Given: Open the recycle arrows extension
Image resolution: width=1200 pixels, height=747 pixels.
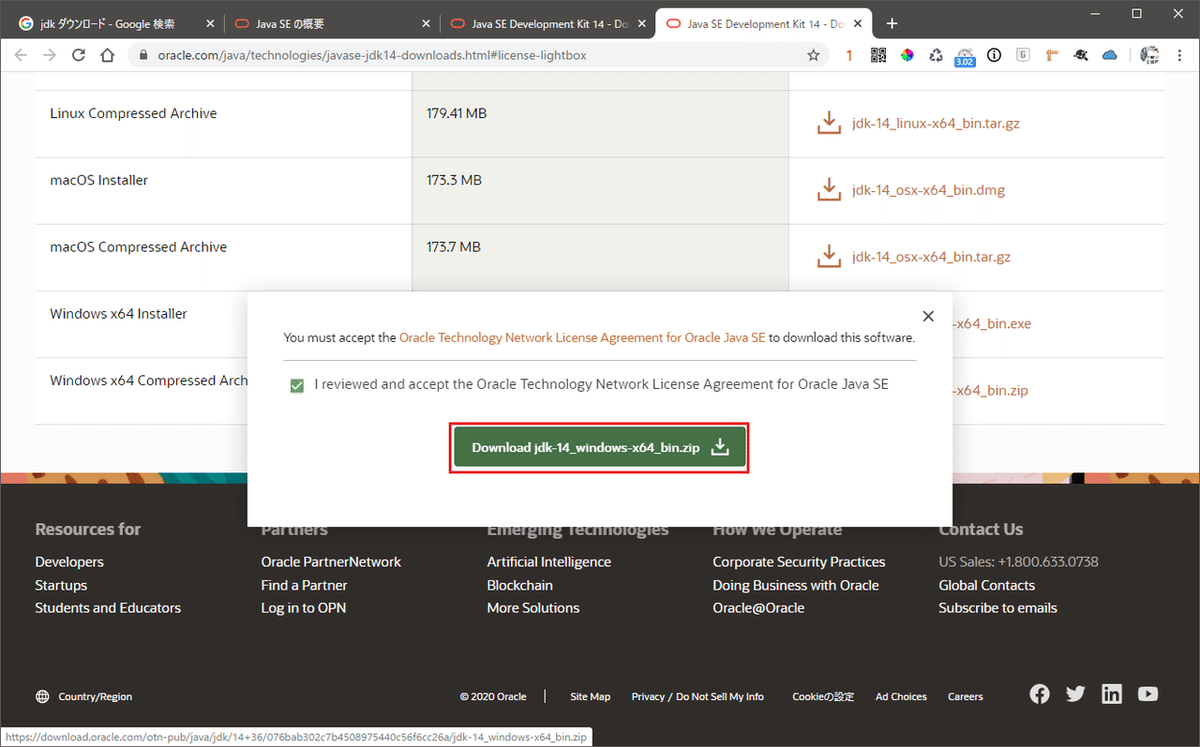Looking at the screenshot, I should point(936,56).
